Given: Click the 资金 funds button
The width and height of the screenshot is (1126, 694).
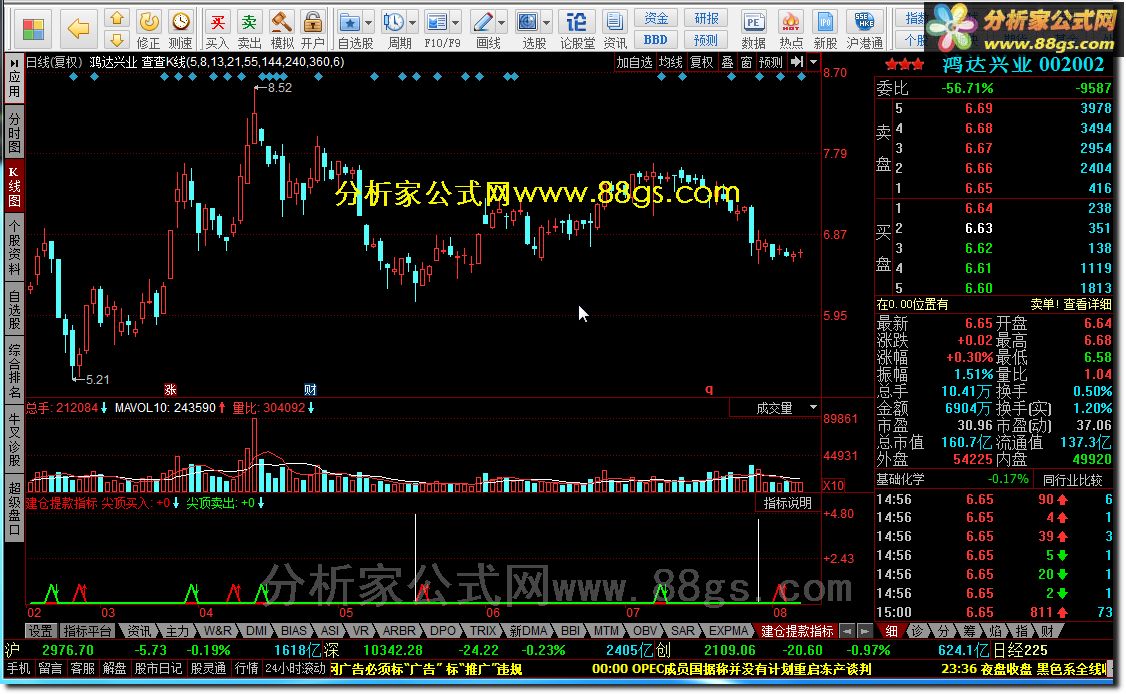Looking at the screenshot, I should (656, 18).
